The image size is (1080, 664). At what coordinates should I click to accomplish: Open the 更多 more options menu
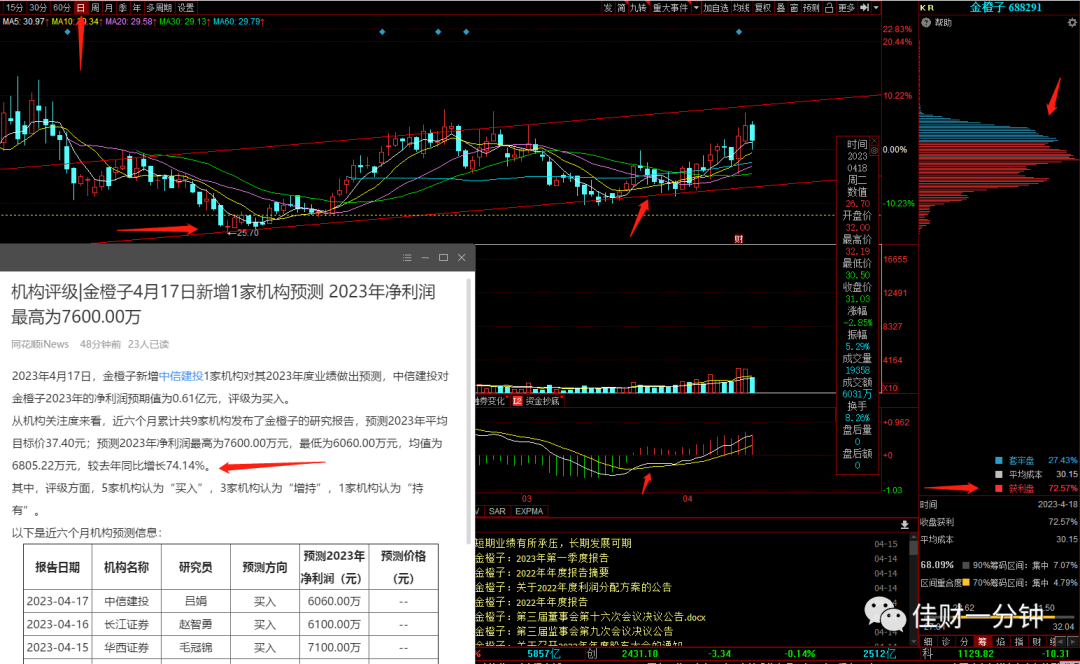tap(847, 8)
